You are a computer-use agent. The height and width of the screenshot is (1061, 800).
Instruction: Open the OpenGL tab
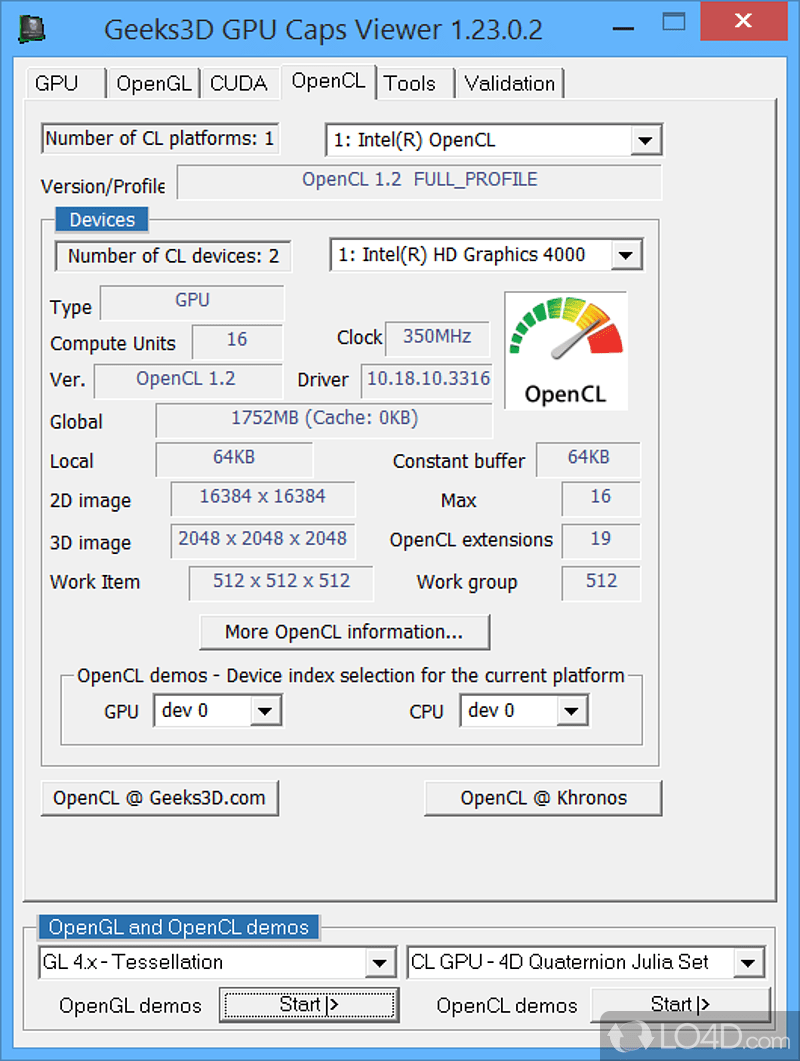pyautogui.click(x=153, y=84)
